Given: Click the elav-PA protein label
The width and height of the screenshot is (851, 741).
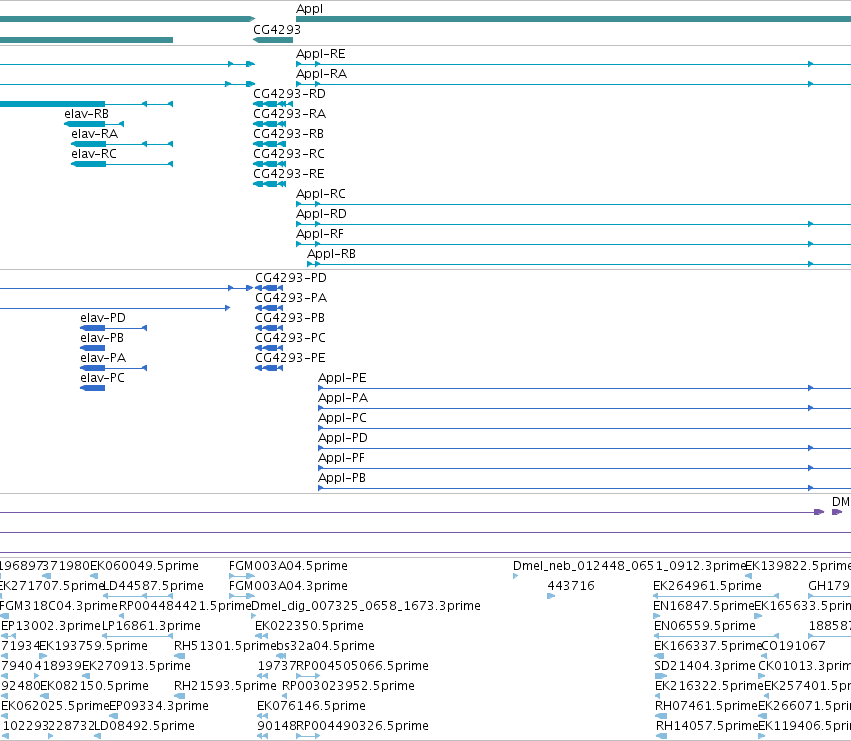Looking at the screenshot, I should [x=103, y=359].
